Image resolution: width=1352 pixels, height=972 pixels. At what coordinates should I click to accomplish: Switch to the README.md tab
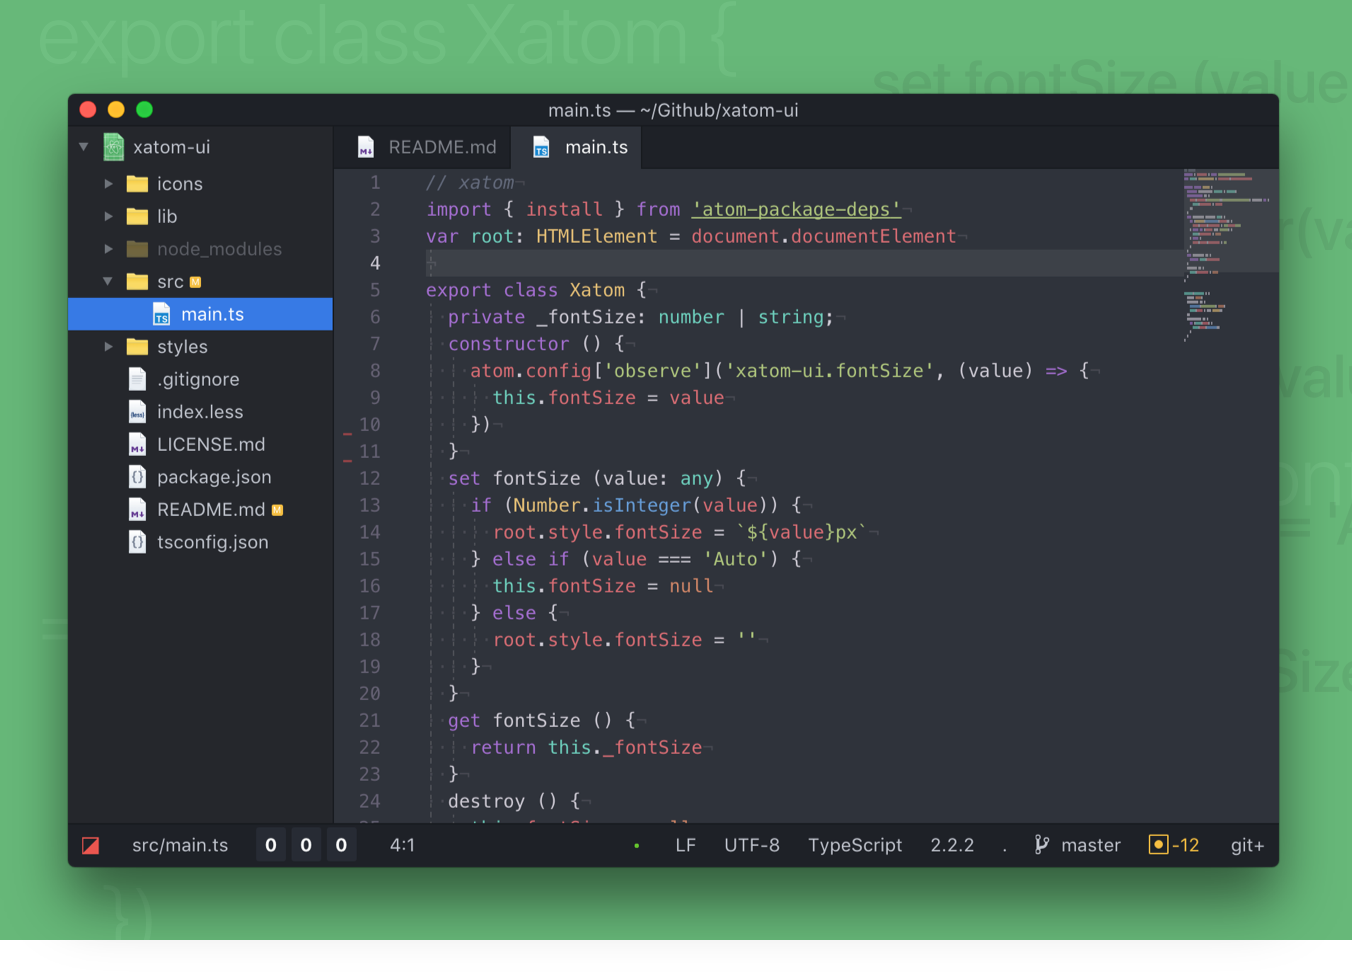pyautogui.click(x=422, y=147)
